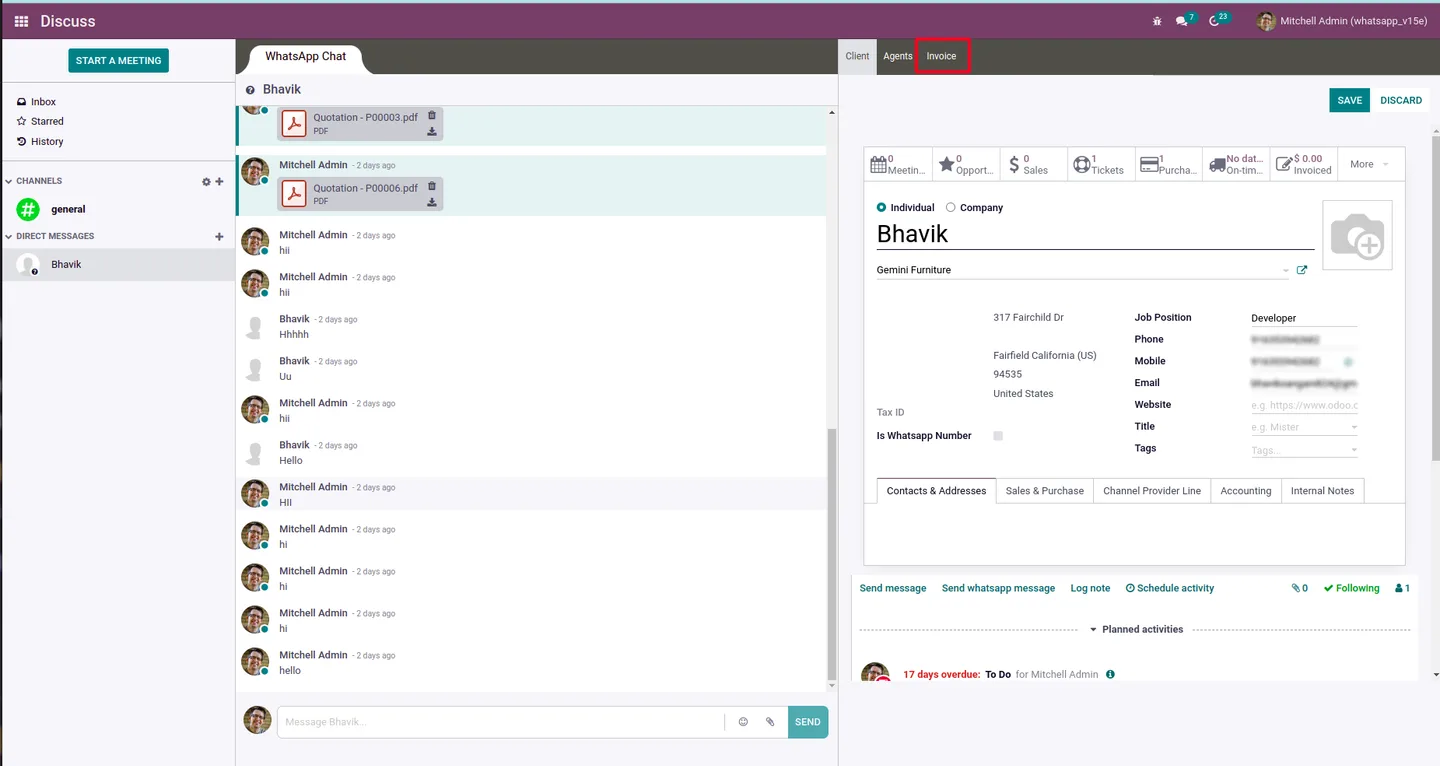Click Schedule activity link
The image size is (1440, 766).
tap(1170, 588)
